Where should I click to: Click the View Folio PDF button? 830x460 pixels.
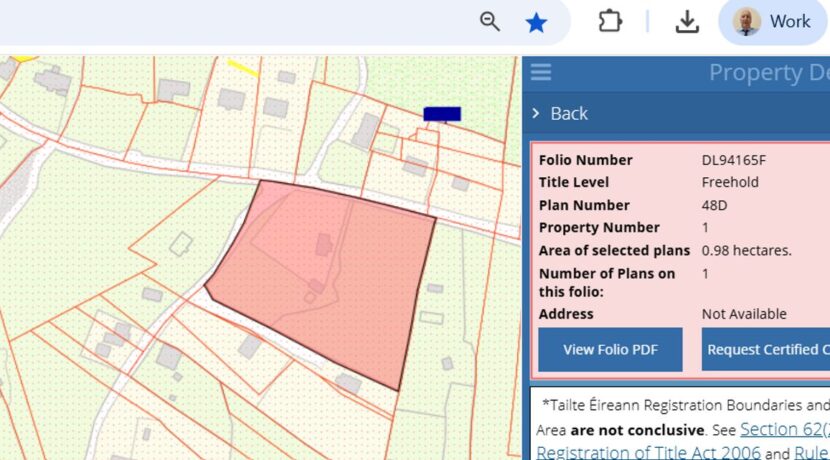(x=610, y=350)
